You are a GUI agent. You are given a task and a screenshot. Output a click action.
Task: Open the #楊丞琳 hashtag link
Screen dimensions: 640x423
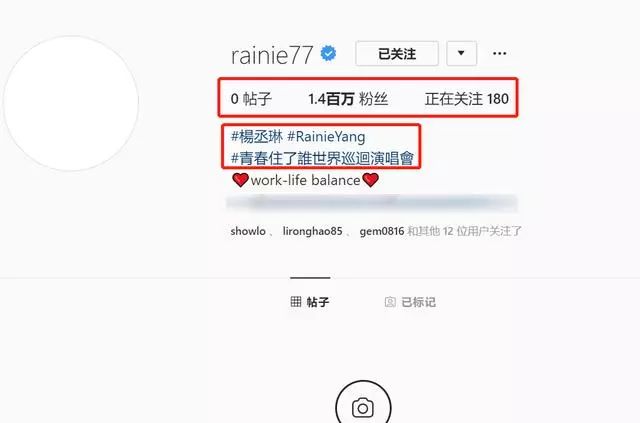point(257,136)
